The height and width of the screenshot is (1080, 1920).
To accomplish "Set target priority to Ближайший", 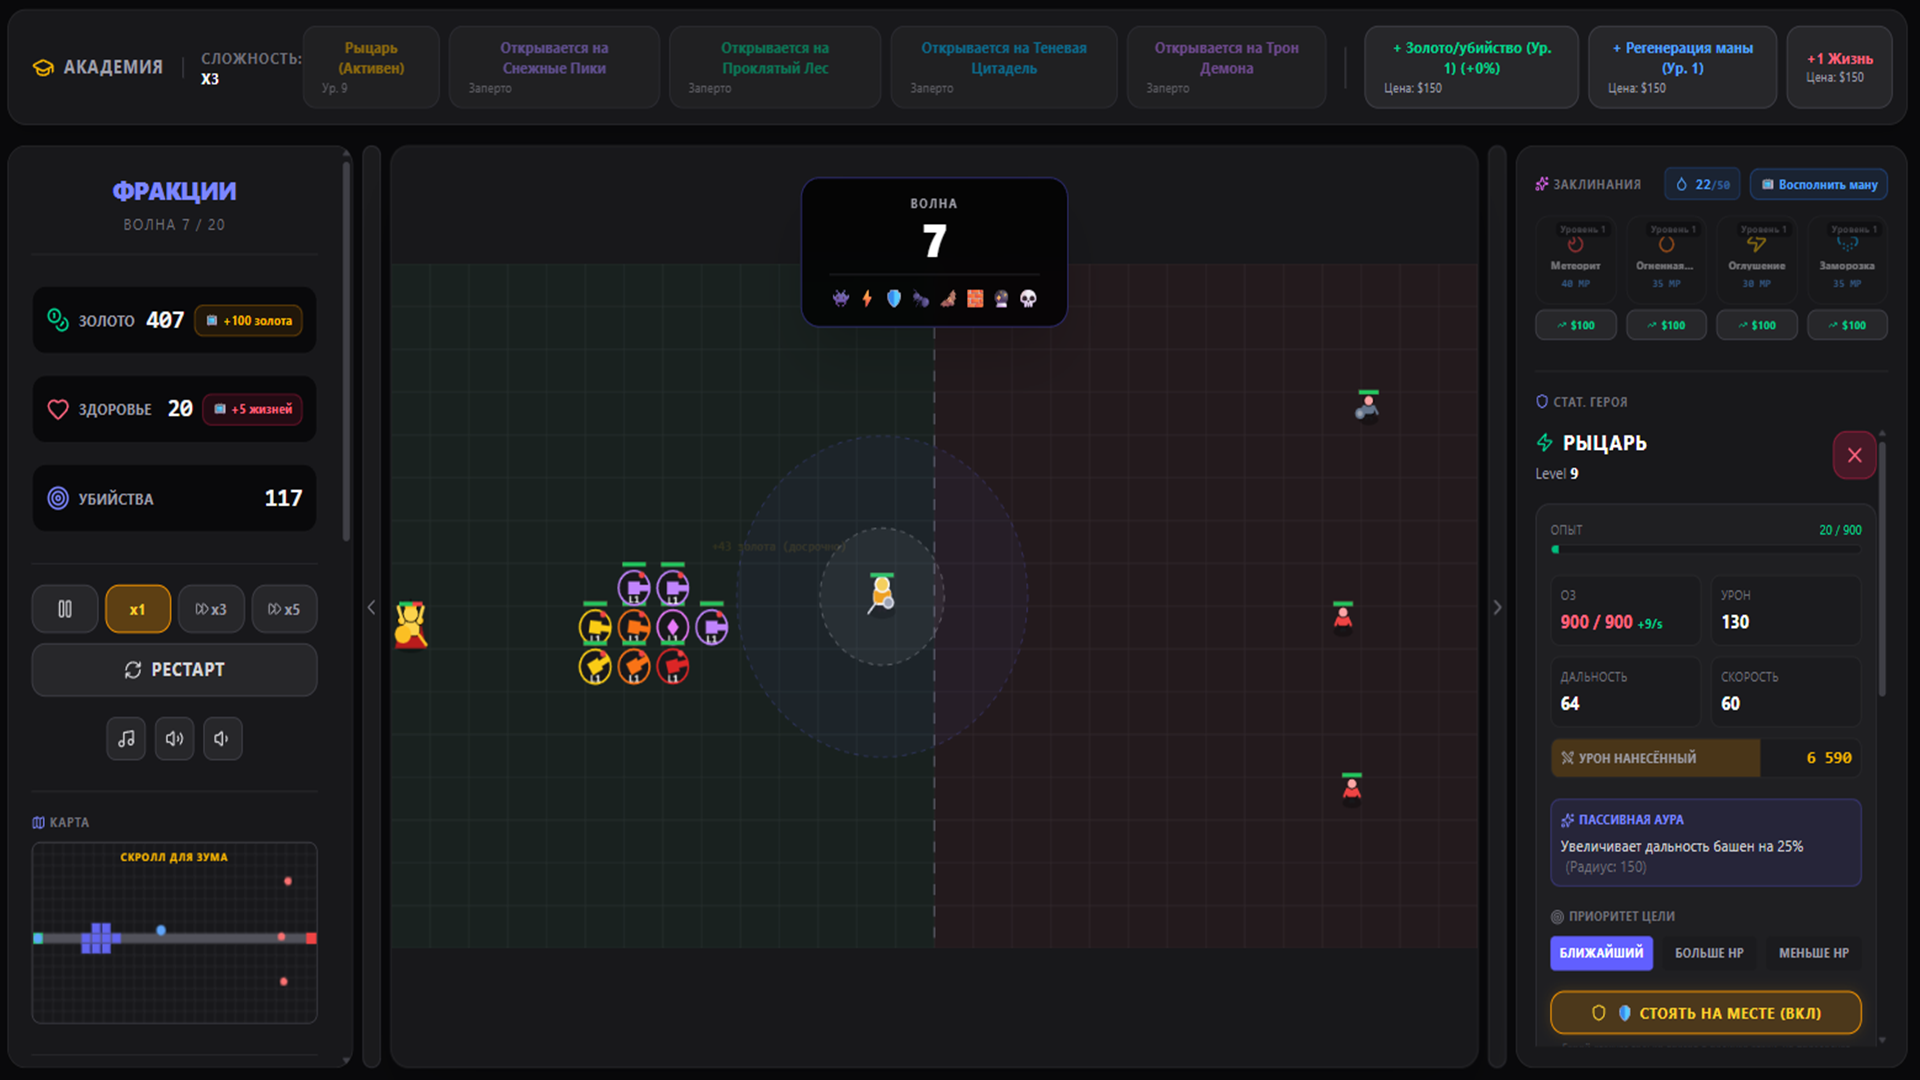I will 1600,953.
